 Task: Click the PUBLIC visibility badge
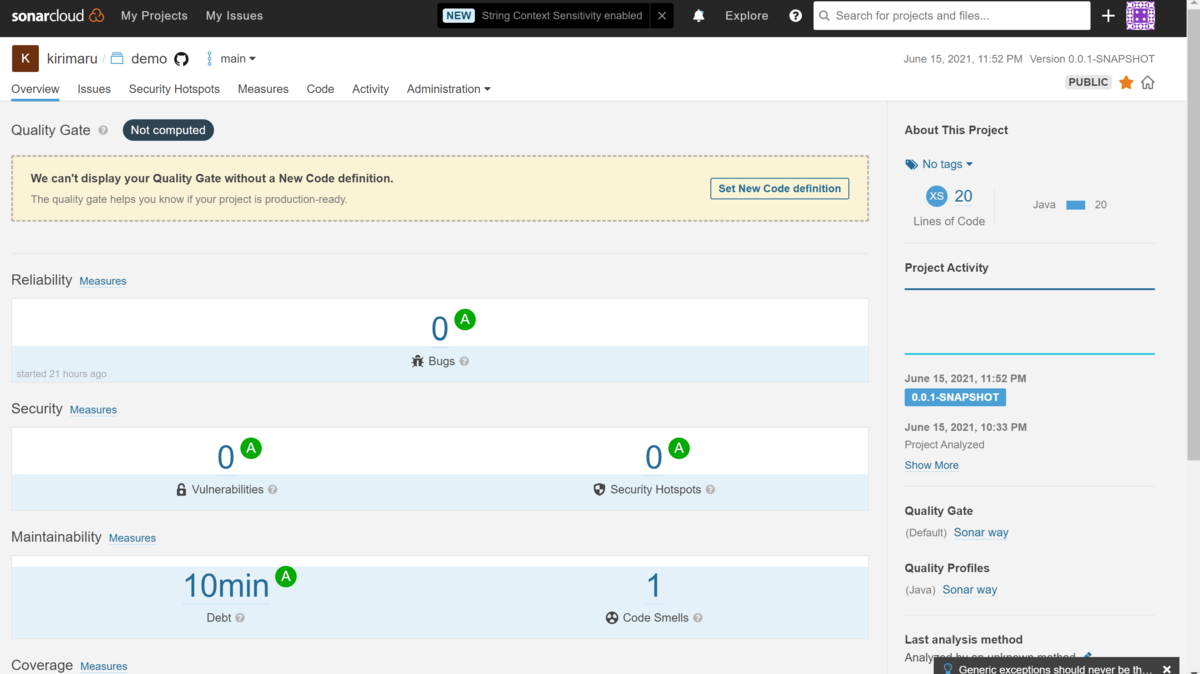[1088, 82]
